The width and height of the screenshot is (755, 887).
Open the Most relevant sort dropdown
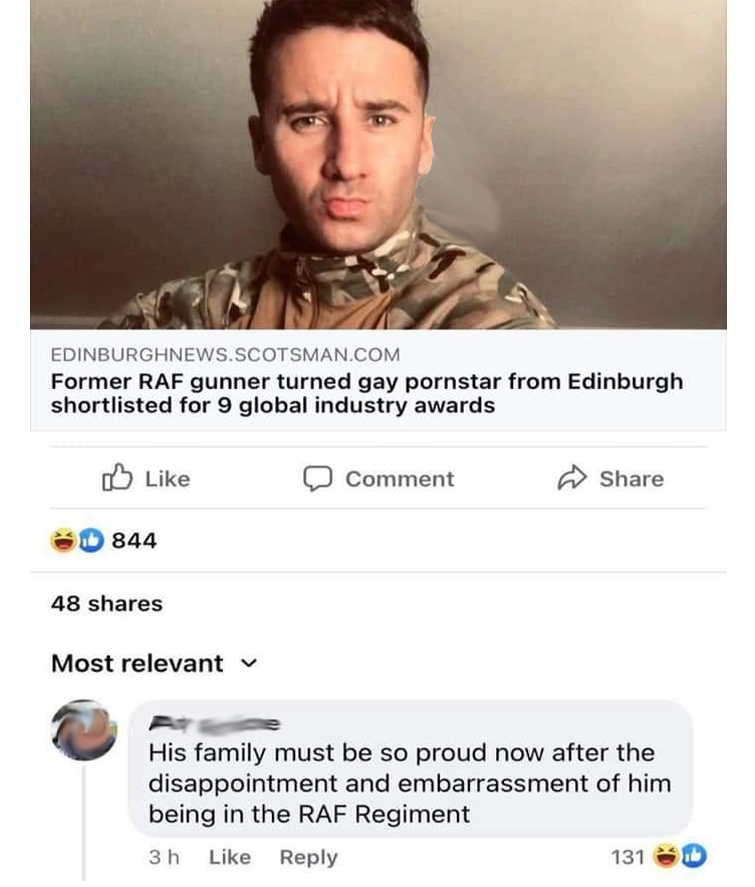(137, 663)
